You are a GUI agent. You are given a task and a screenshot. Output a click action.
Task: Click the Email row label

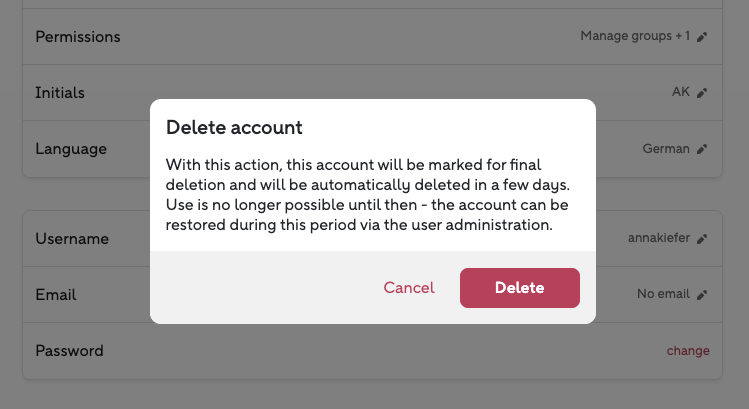pos(56,295)
